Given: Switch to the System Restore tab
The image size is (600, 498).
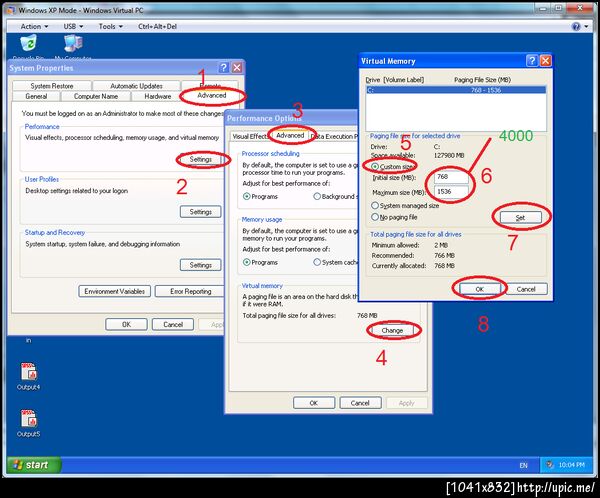Looking at the screenshot, I should (52, 86).
